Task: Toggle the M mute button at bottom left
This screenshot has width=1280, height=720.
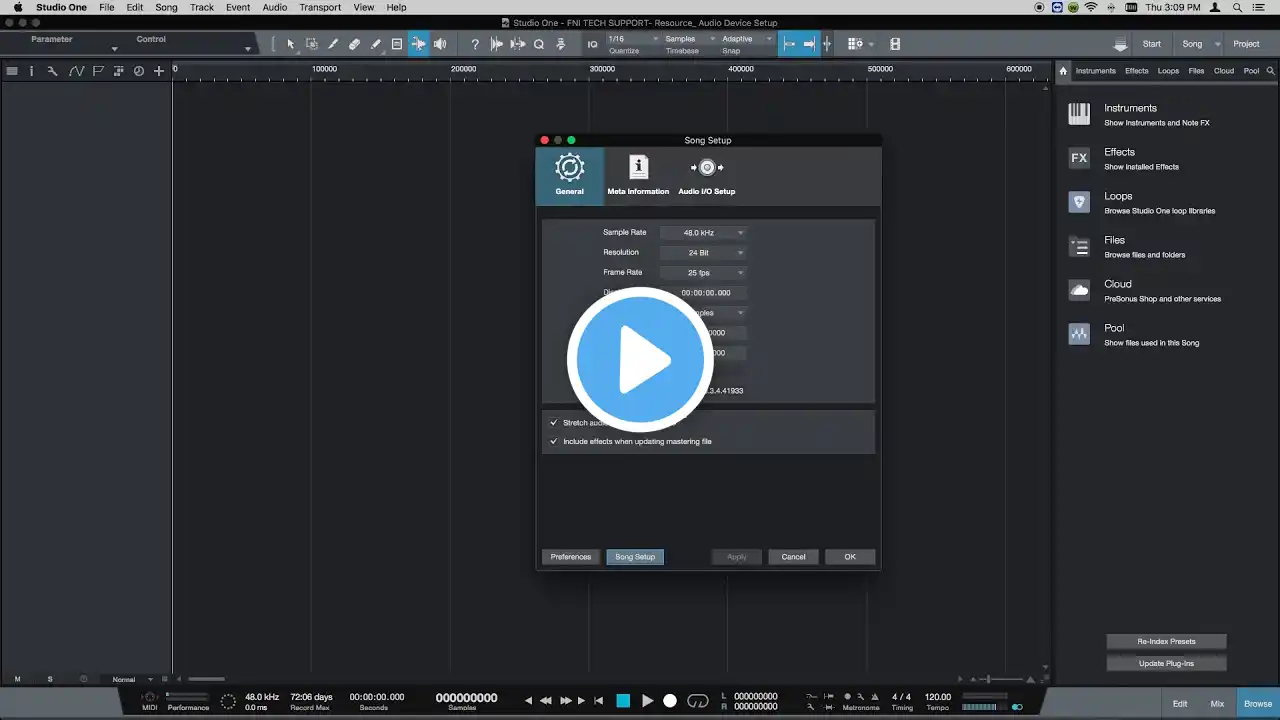Action: pyautogui.click(x=17, y=679)
